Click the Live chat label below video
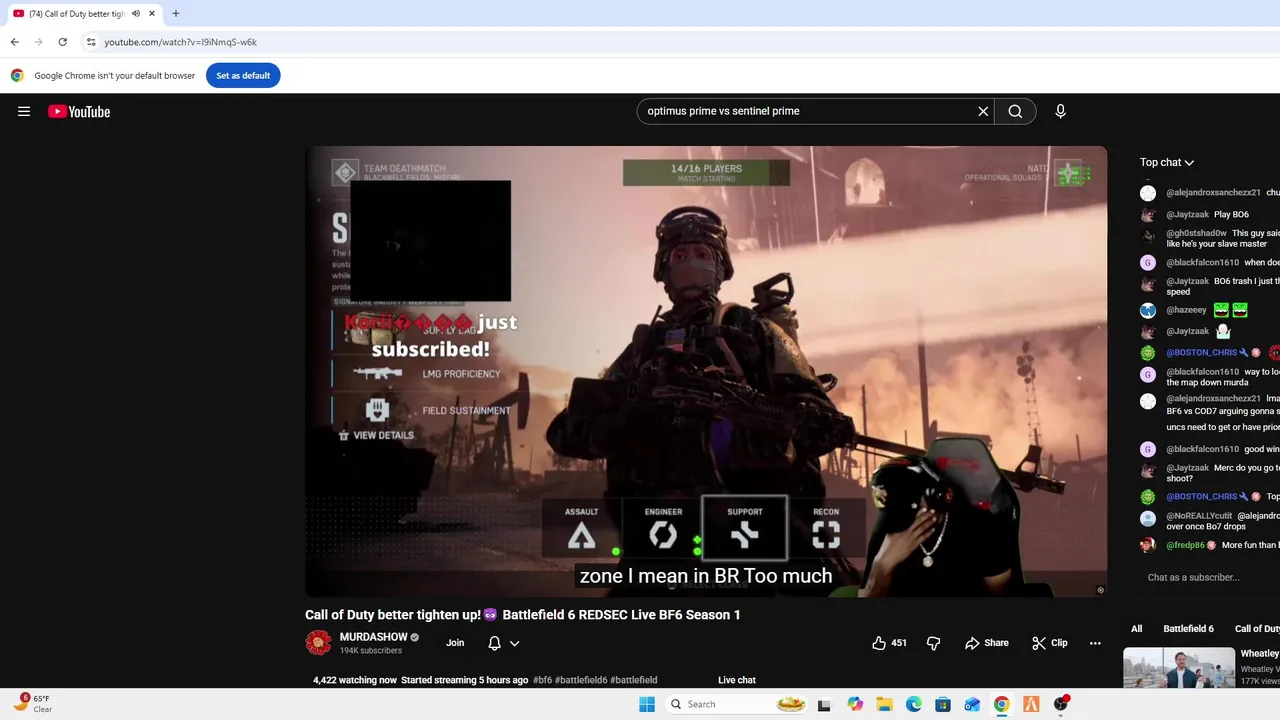This screenshot has width=1280, height=720. point(737,680)
